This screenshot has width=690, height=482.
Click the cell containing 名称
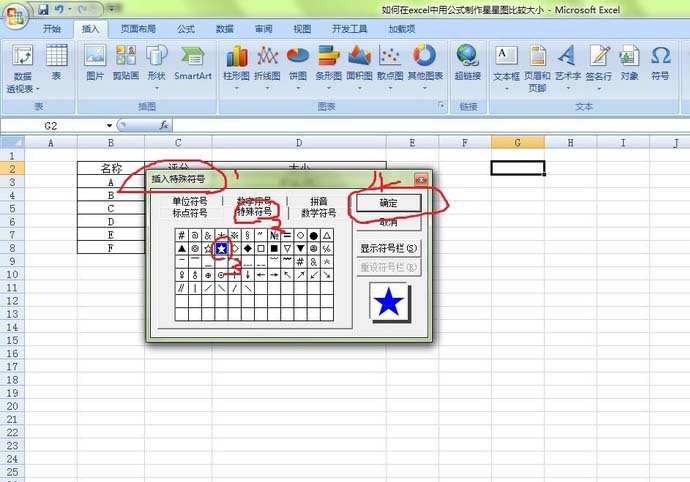[x=111, y=168]
